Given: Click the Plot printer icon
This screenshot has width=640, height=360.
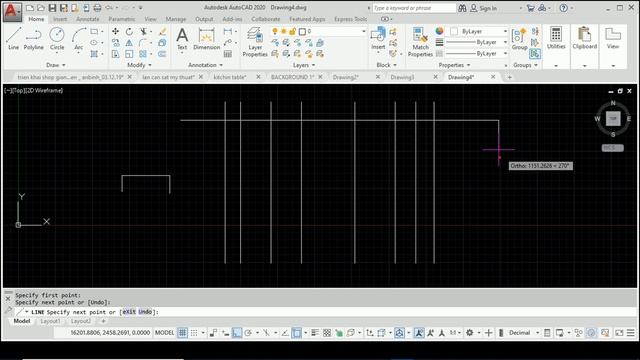Looking at the screenshot, I should [97, 8].
